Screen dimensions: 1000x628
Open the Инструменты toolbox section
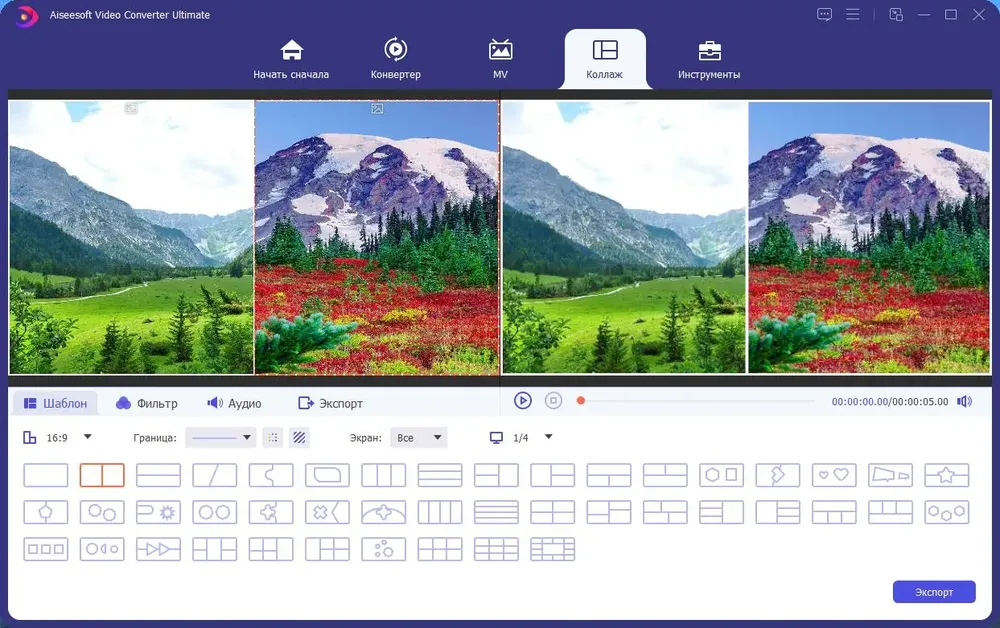click(709, 59)
